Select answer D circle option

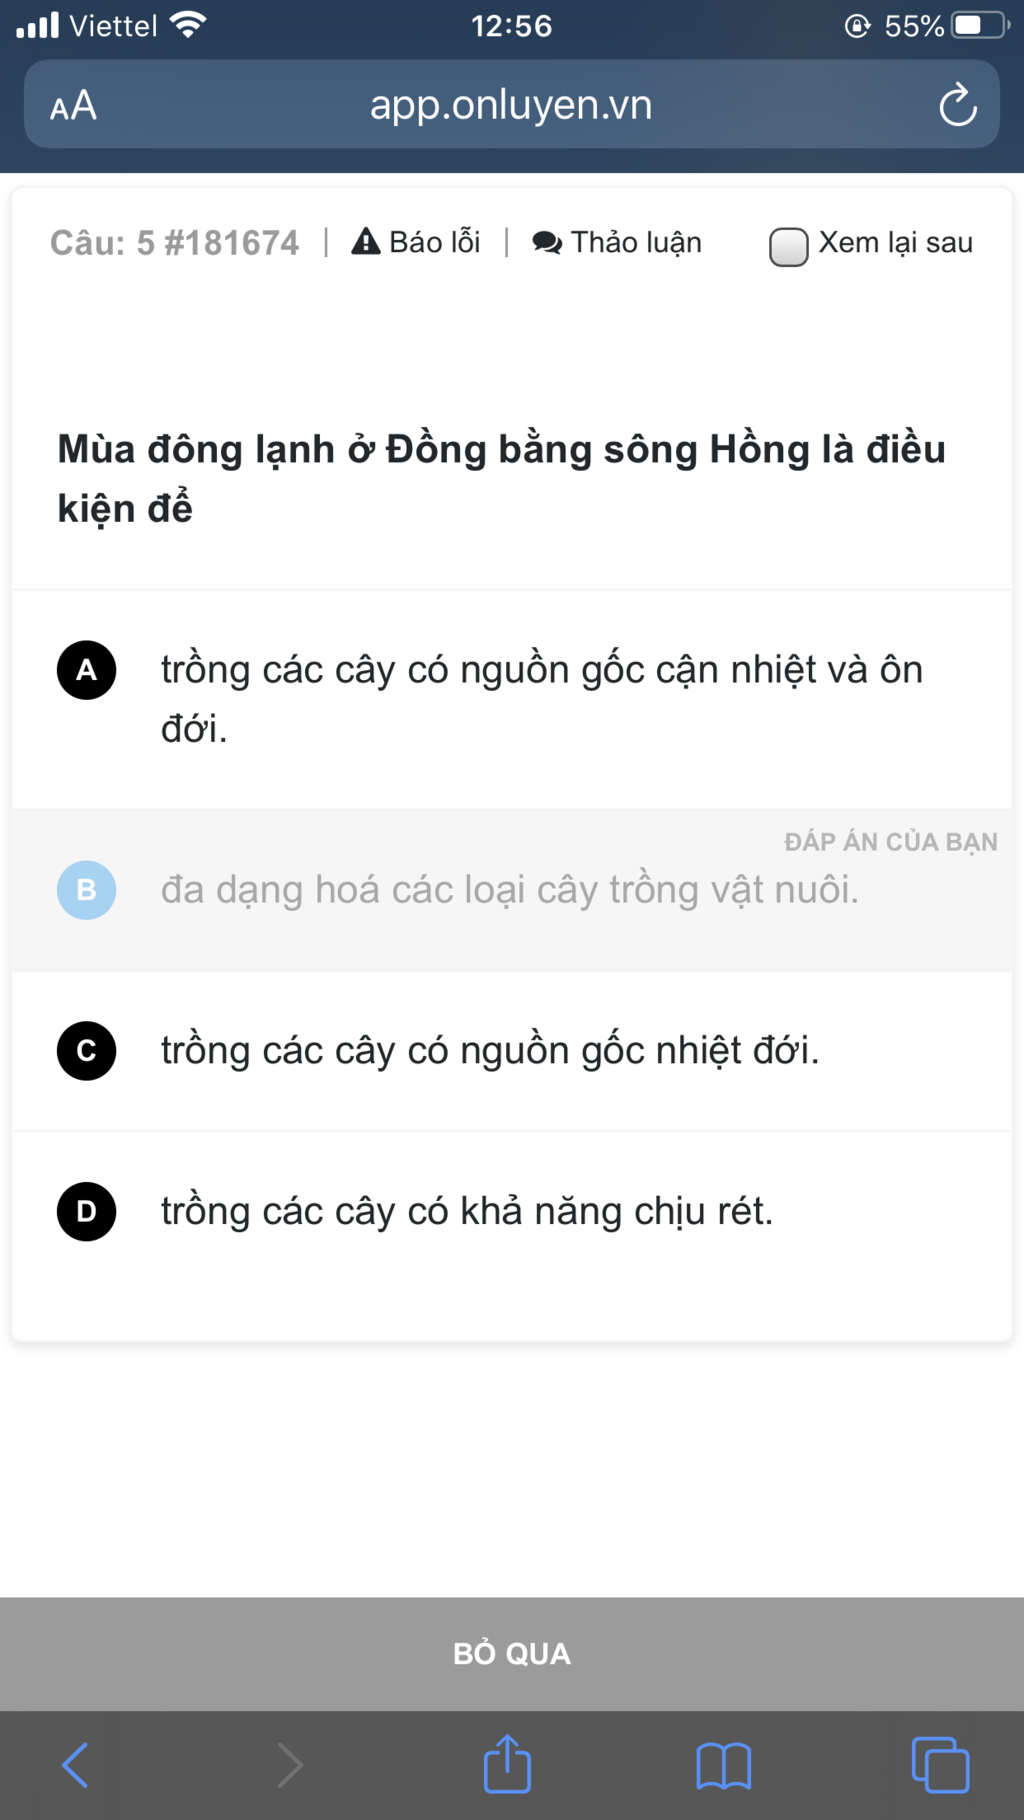pyautogui.click(x=87, y=1212)
